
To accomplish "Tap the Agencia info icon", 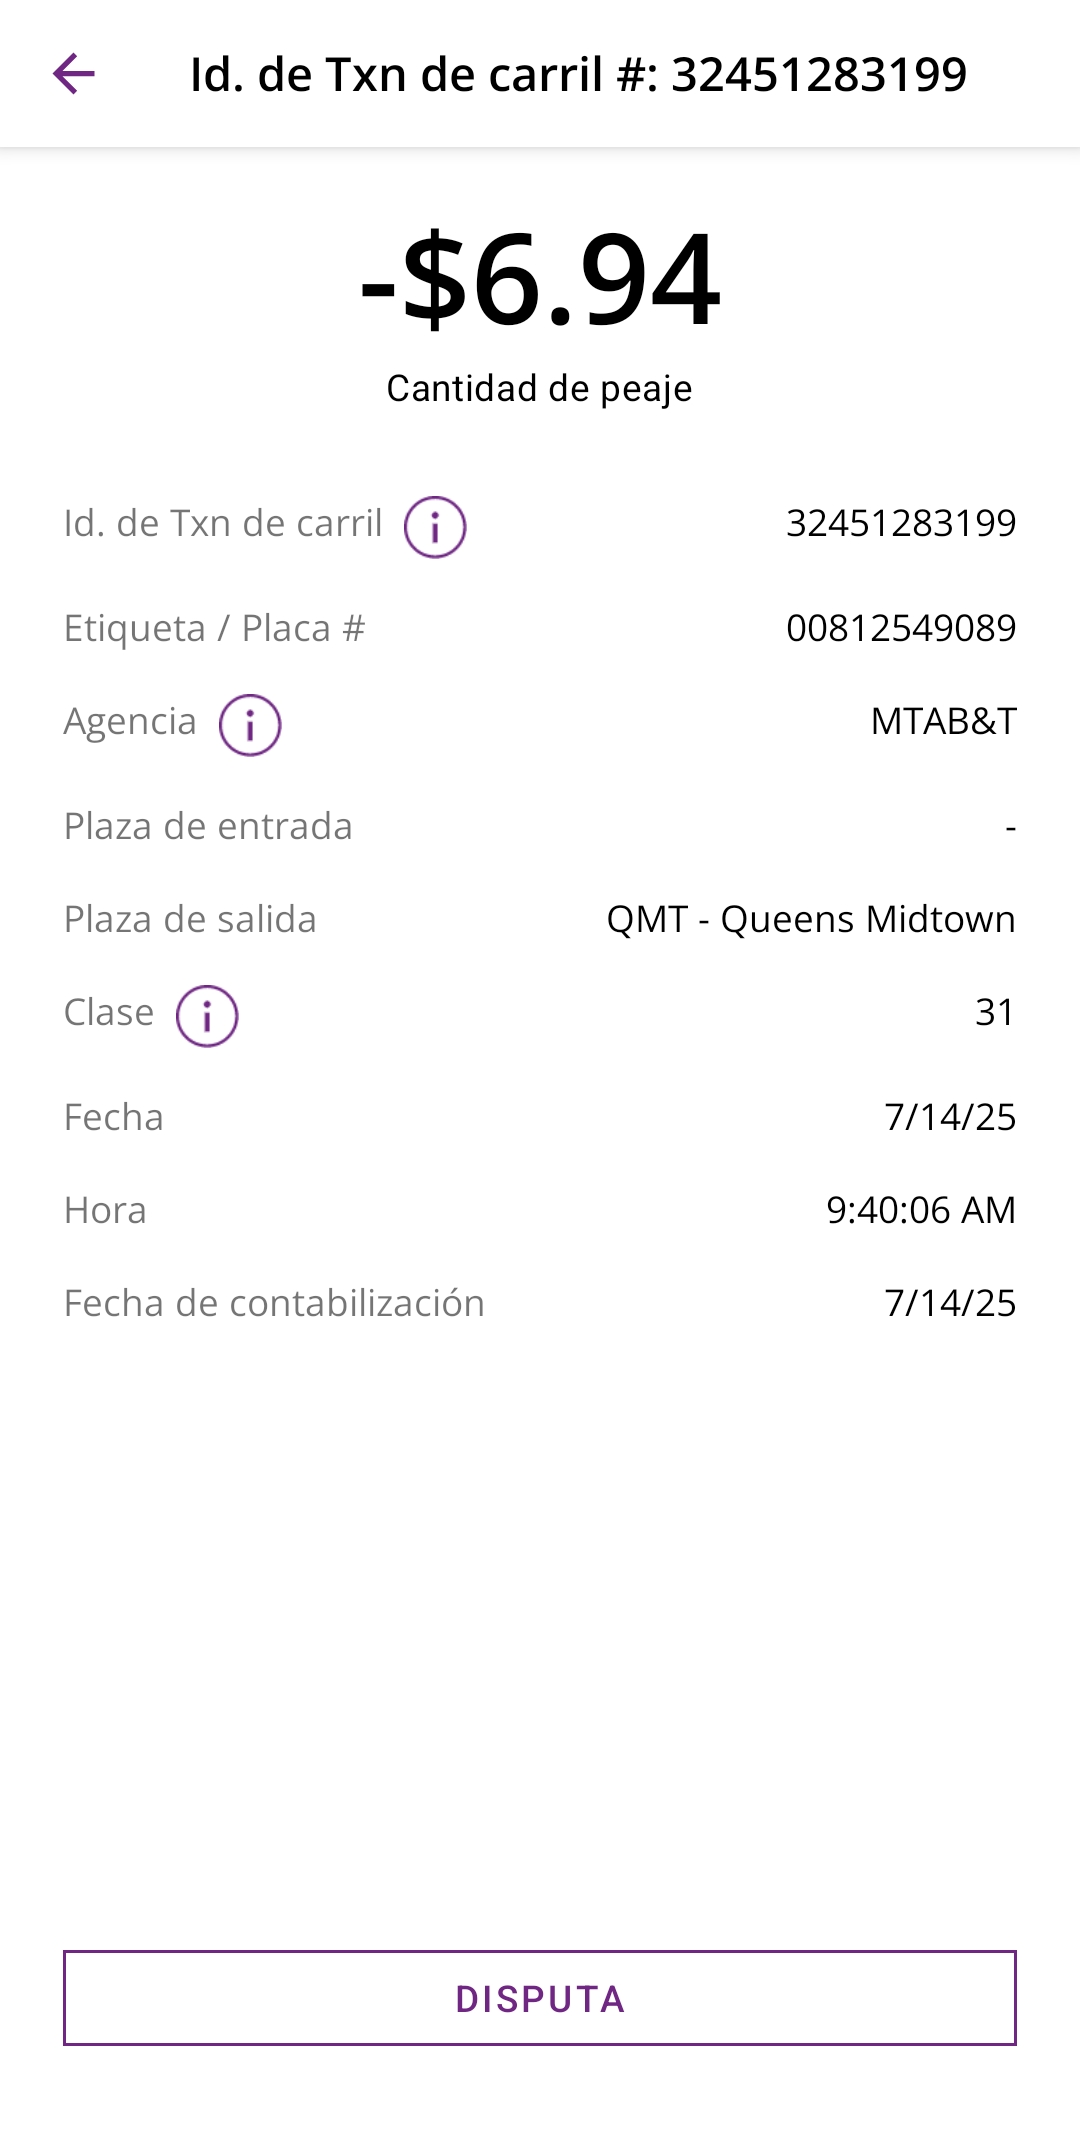I will [250, 725].
